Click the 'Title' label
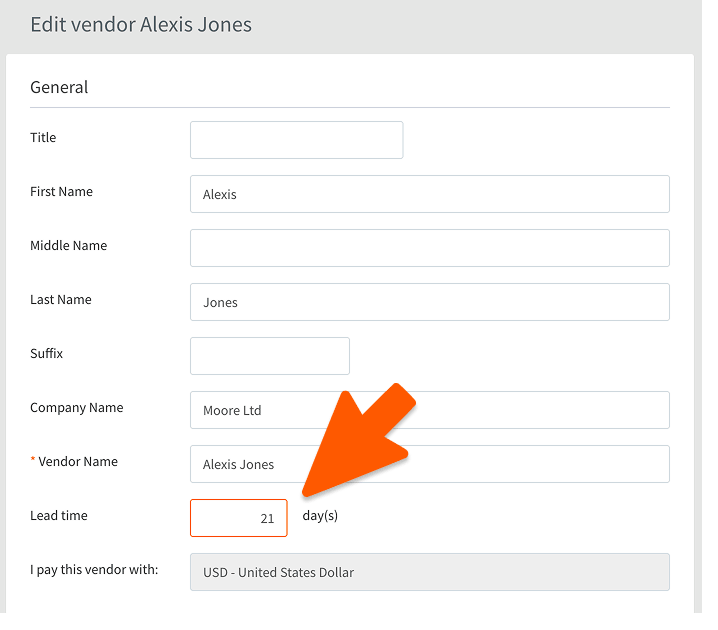The width and height of the screenshot is (718, 630). pos(43,137)
